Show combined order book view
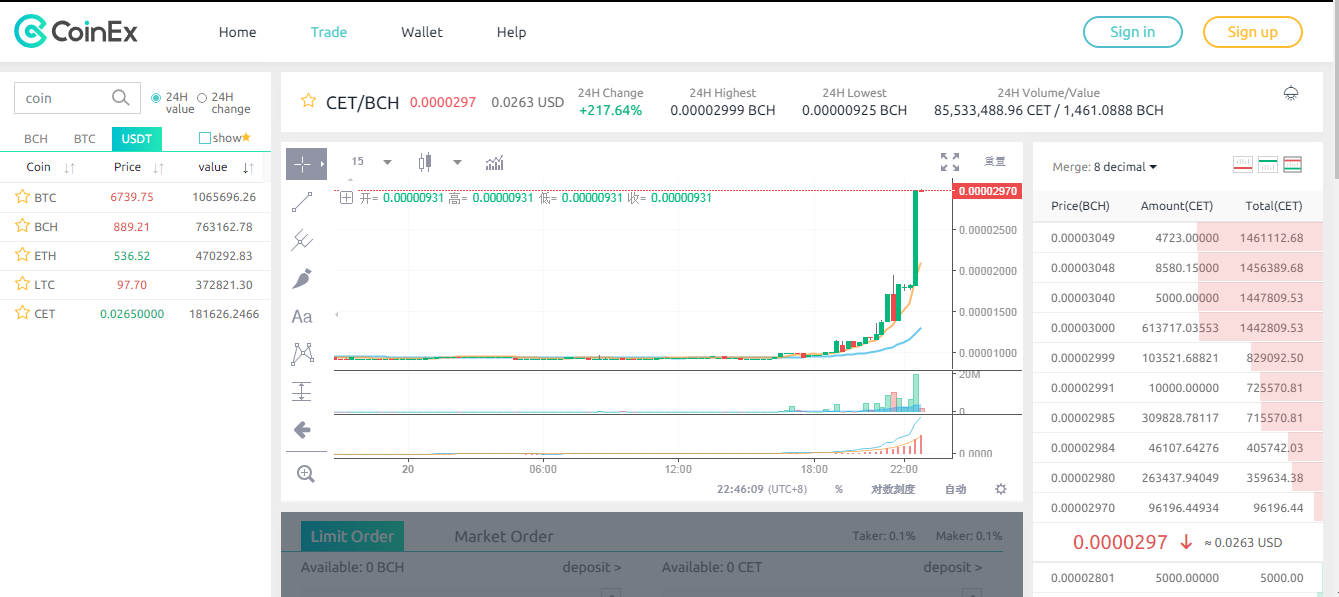The width and height of the screenshot is (1339, 597). click(1292, 165)
